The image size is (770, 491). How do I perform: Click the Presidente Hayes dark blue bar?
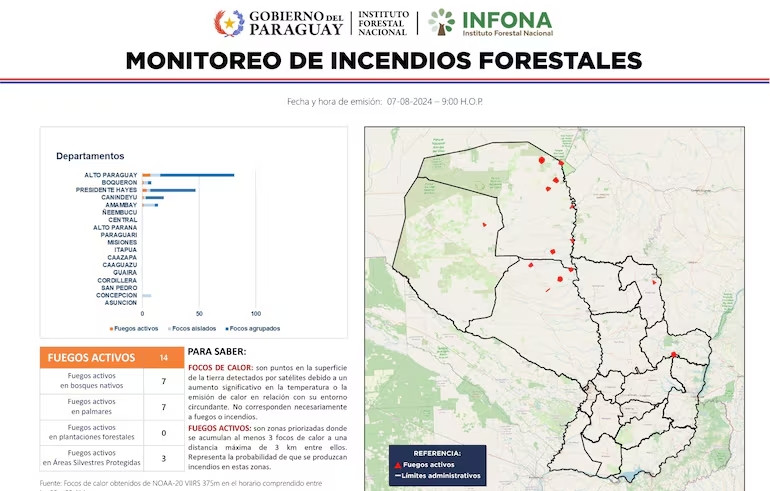172,190
